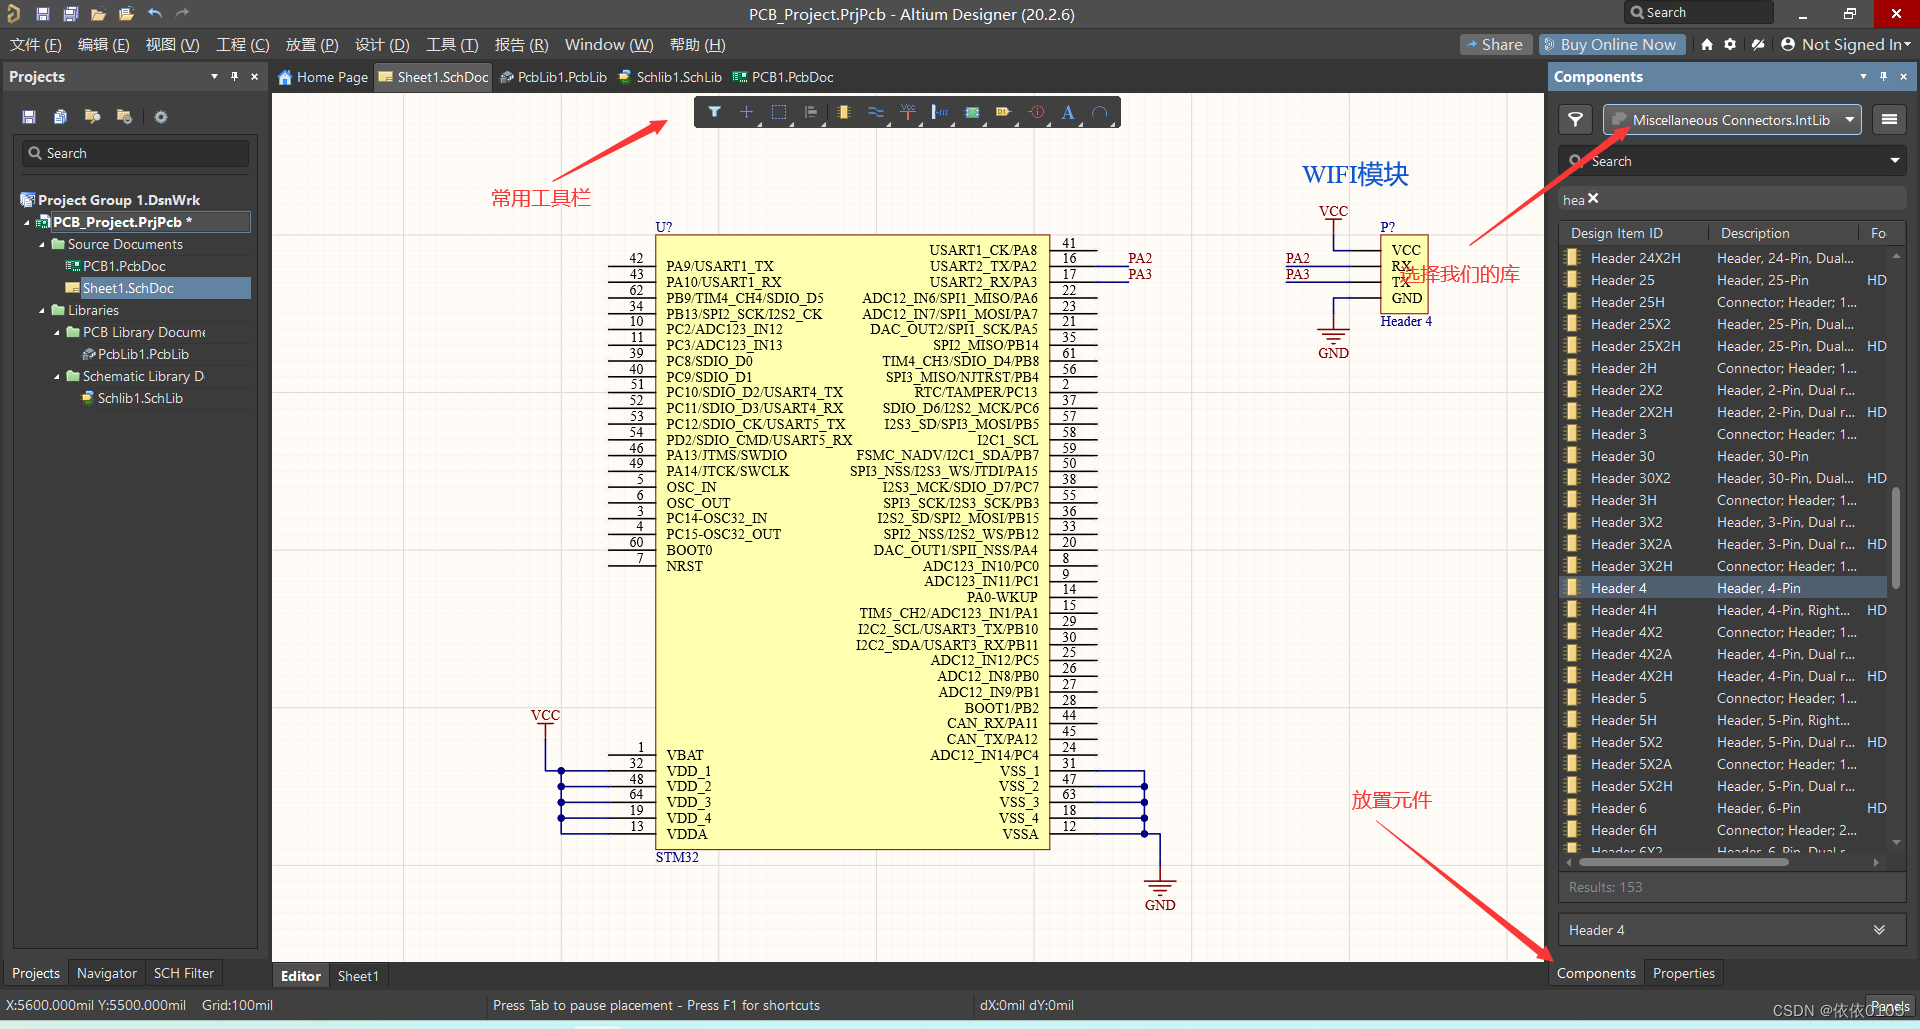Open the Projects panel settings gear
Screen dimensions: 1920x1029
(x=161, y=116)
